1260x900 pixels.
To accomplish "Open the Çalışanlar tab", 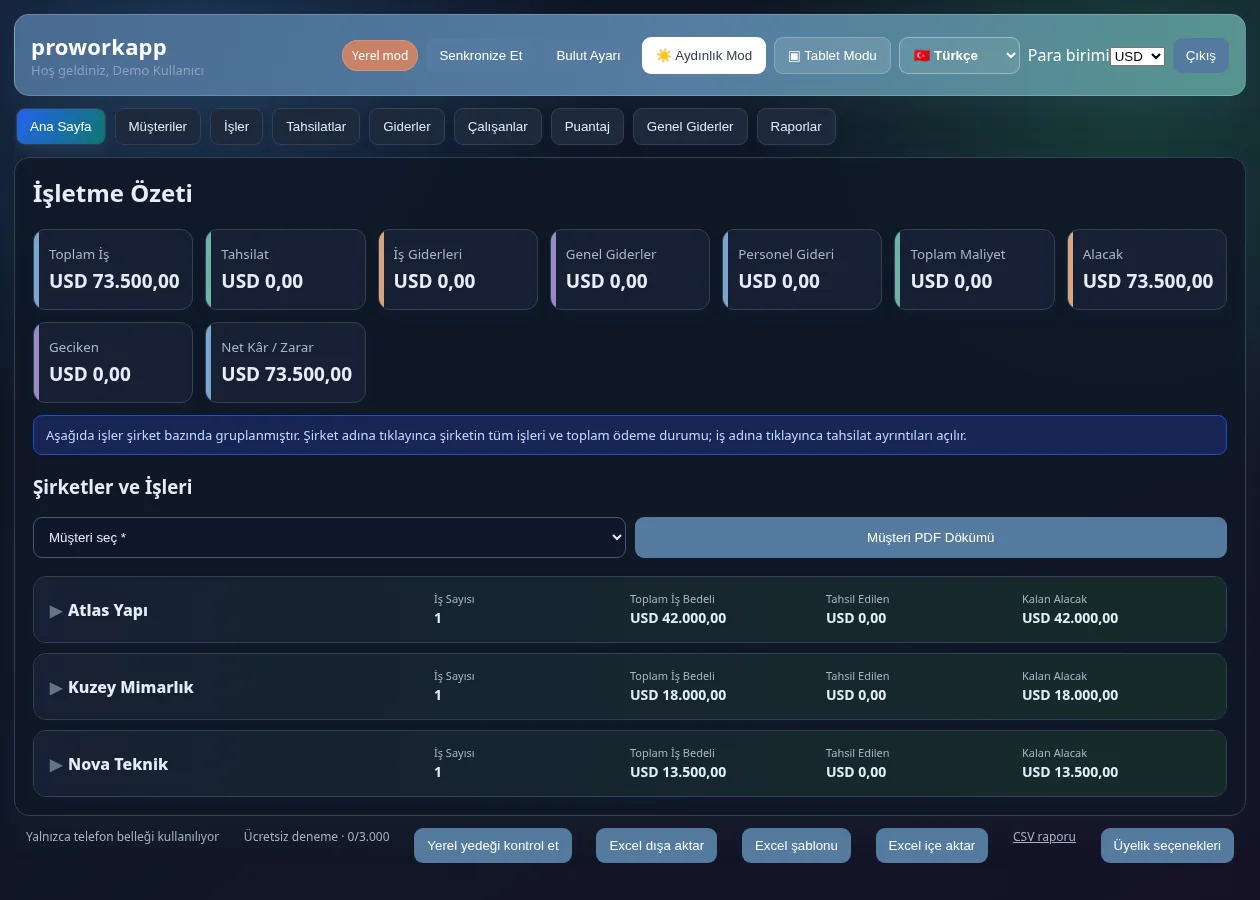I will click(x=498, y=127).
